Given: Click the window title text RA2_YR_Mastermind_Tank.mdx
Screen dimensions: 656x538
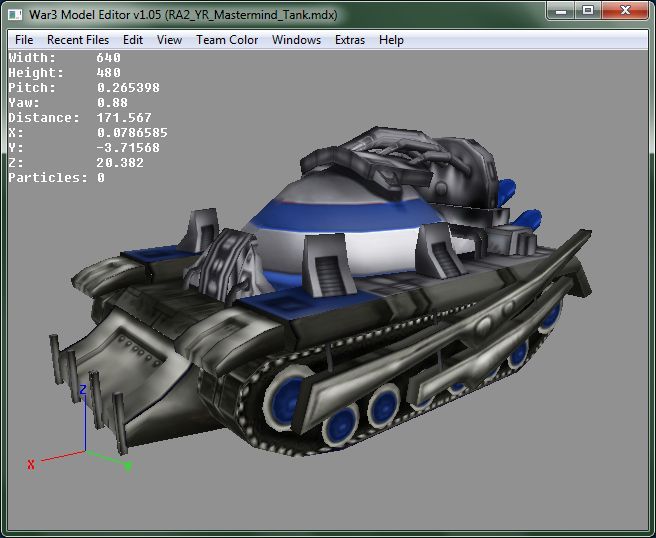Looking at the screenshot, I should pos(251,15).
